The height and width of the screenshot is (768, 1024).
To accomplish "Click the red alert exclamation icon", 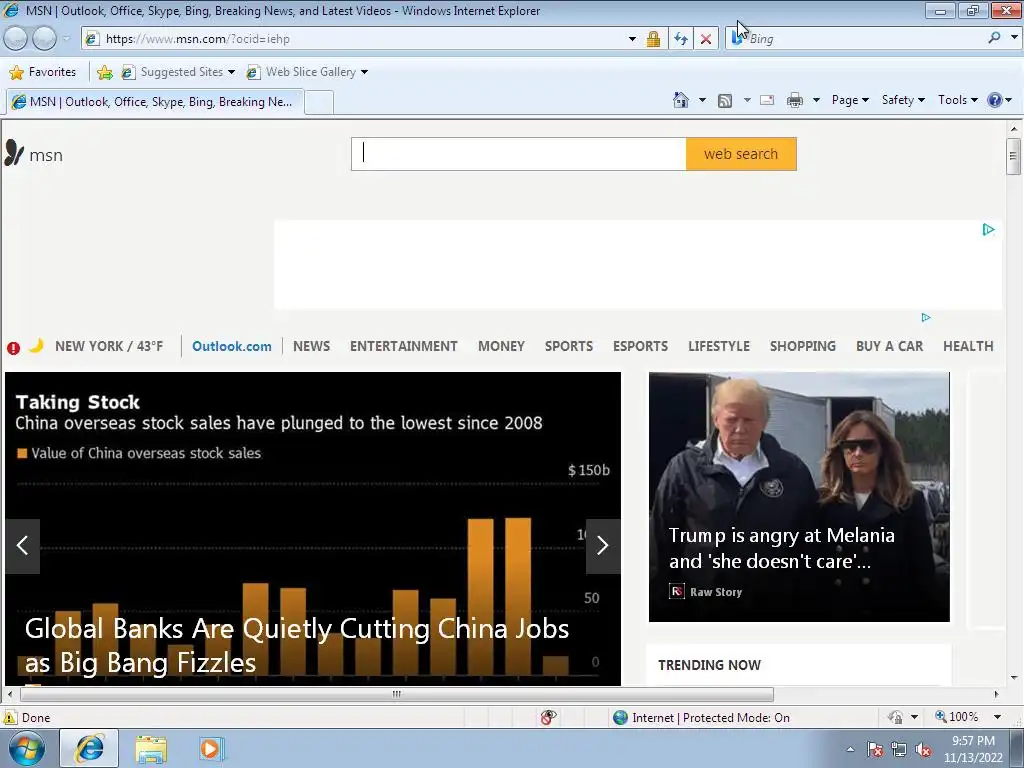I will 13,348.
